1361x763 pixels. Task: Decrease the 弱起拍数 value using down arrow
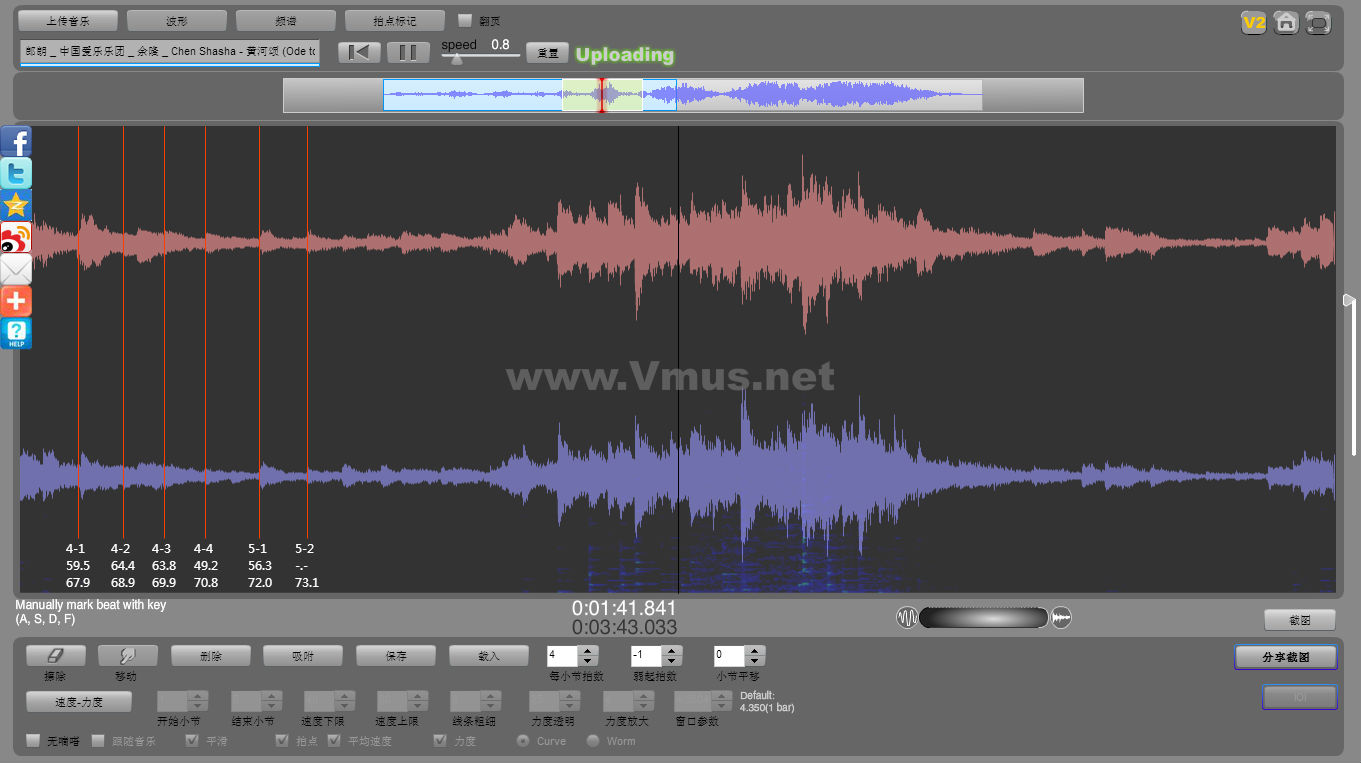672,661
